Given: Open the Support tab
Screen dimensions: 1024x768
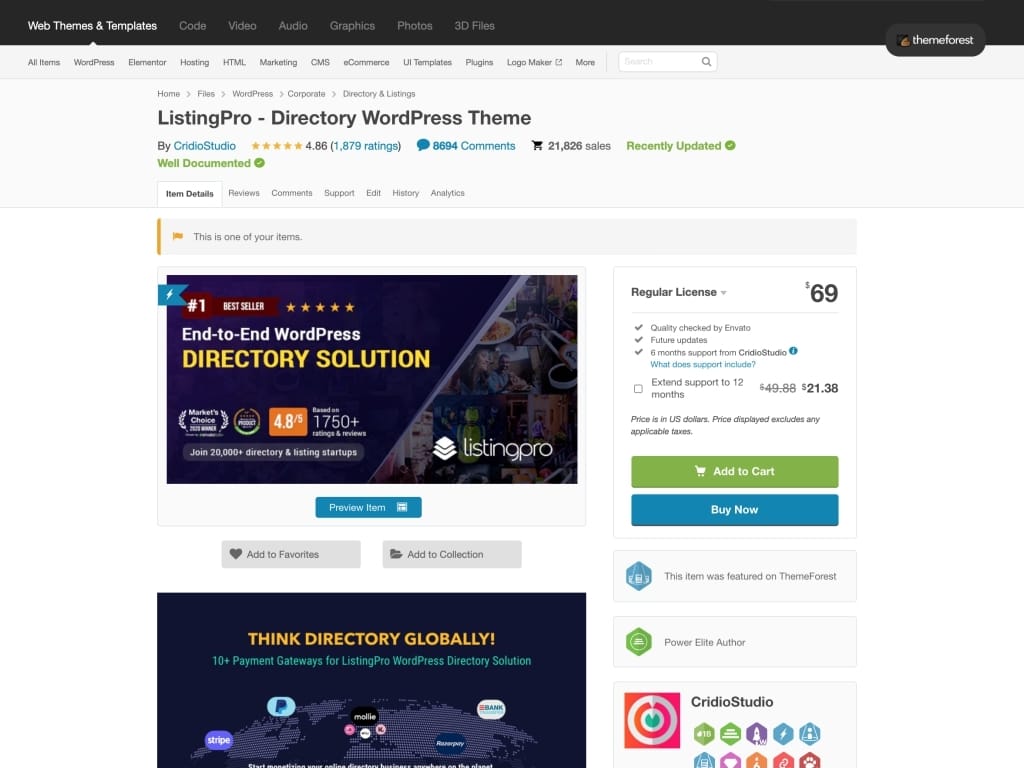Looking at the screenshot, I should (339, 193).
